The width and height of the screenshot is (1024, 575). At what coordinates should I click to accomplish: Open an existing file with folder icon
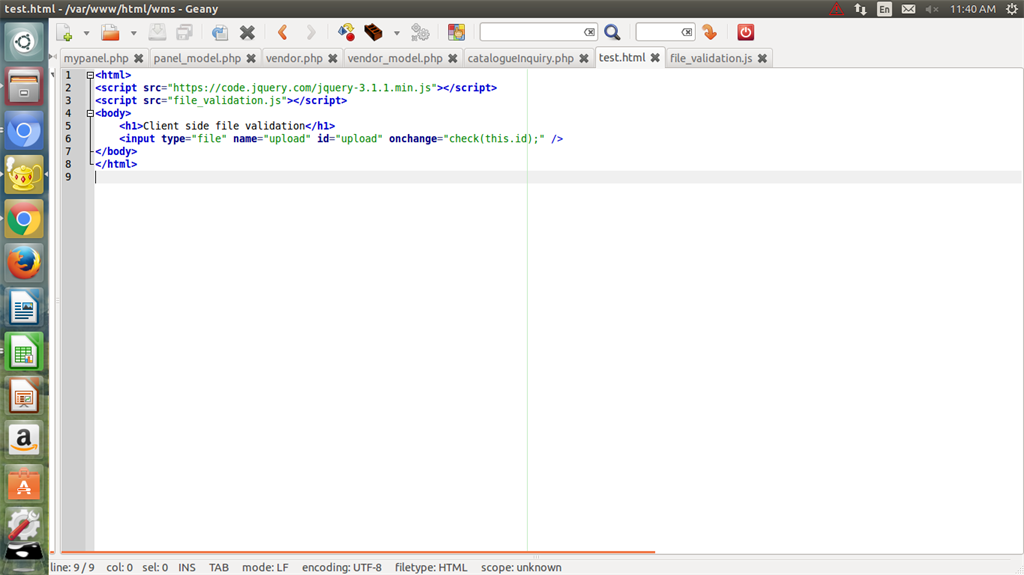[110, 32]
